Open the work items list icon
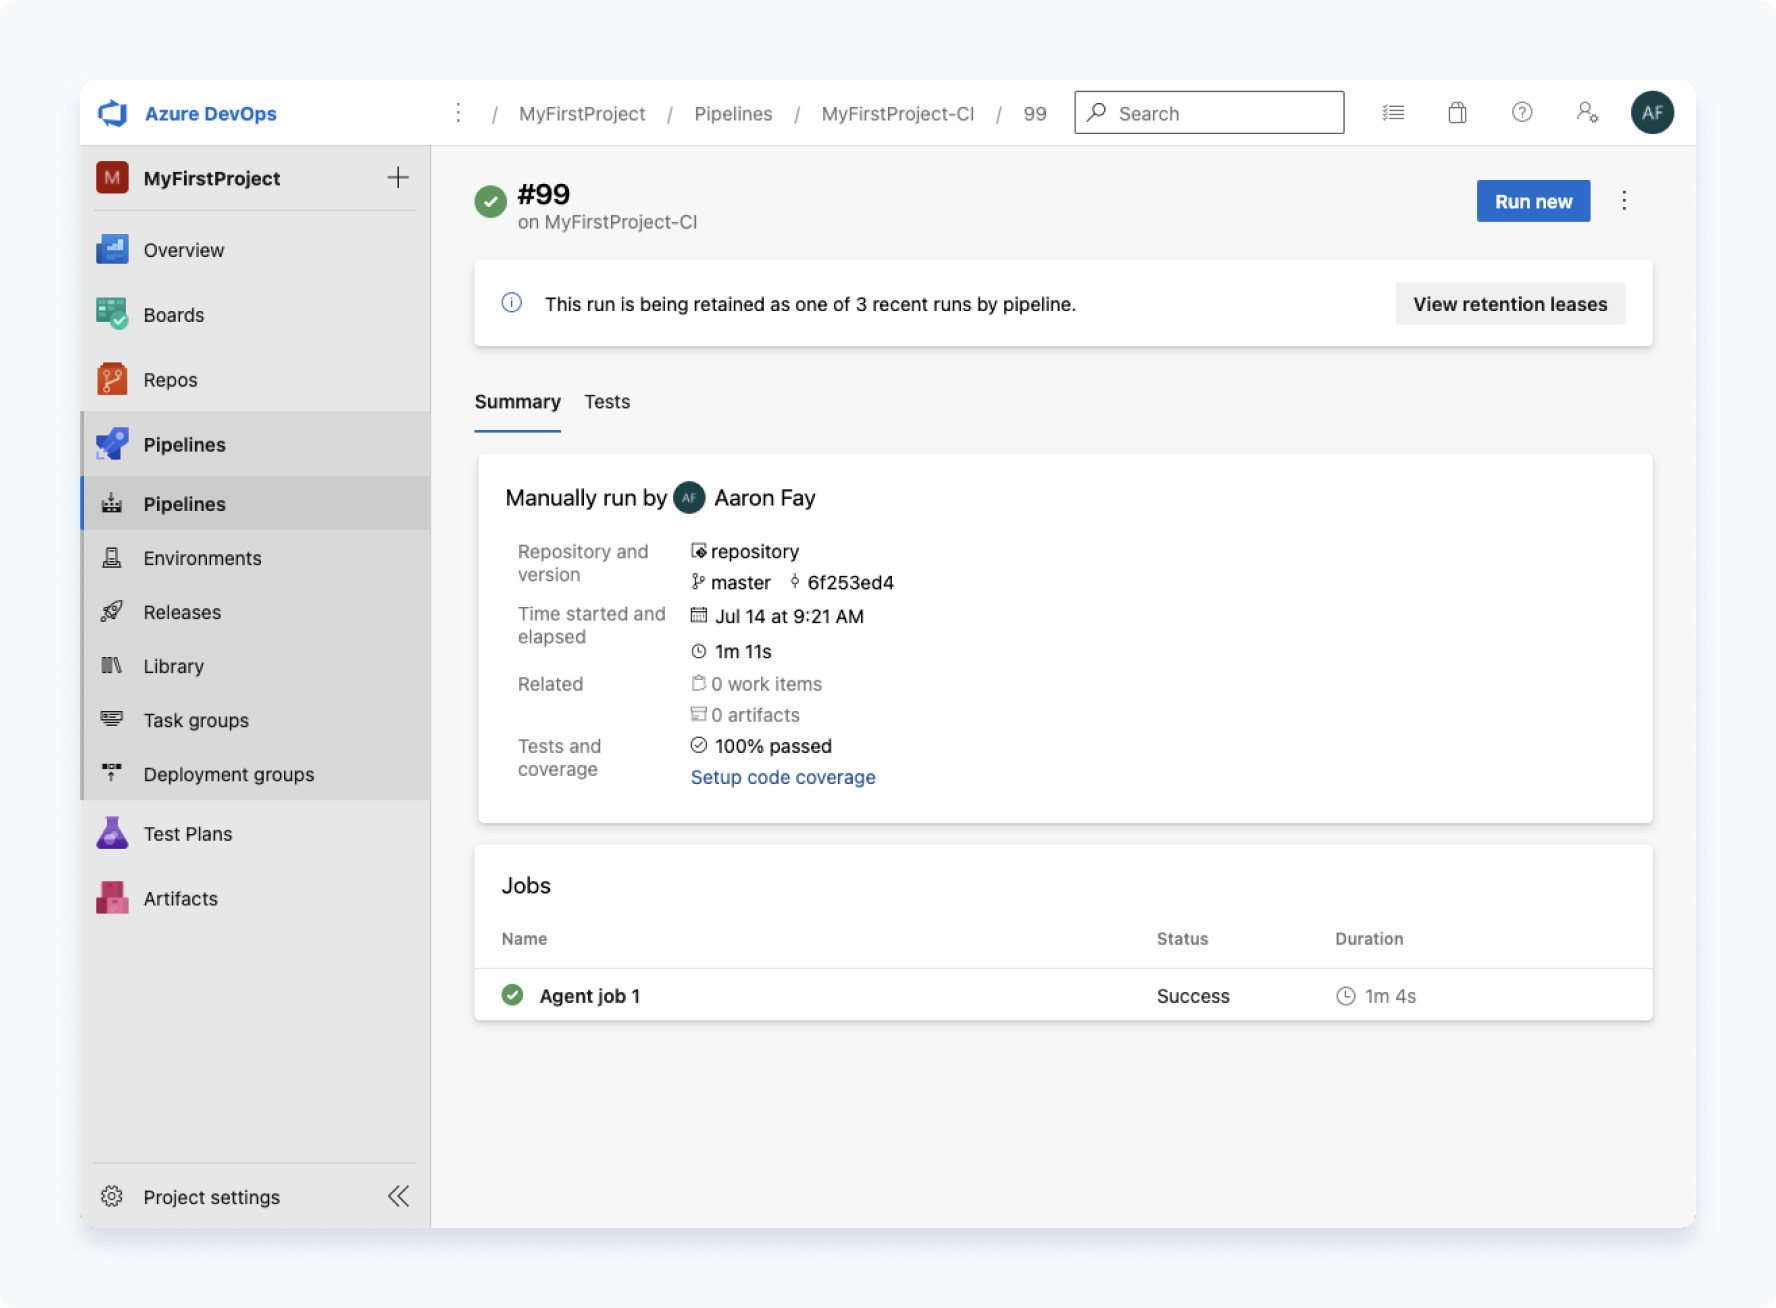The width and height of the screenshot is (1776, 1308). coord(1393,113)
